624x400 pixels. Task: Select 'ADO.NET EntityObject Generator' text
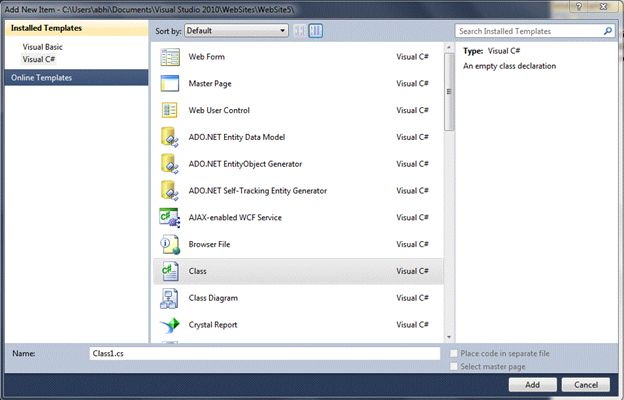click(245, 164)
